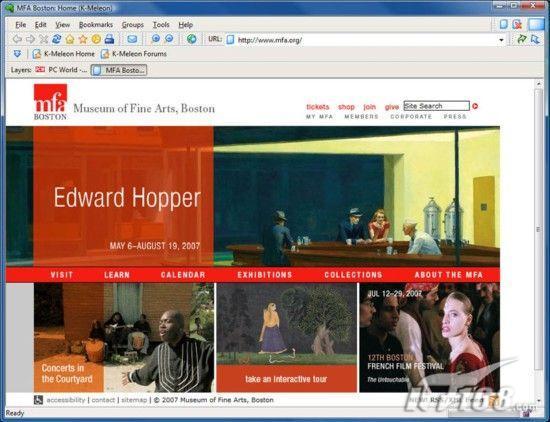This screenshot has height=422, width=550.
Task: Expand the URL history dropdown arrow
Action: tap(501, 40)
